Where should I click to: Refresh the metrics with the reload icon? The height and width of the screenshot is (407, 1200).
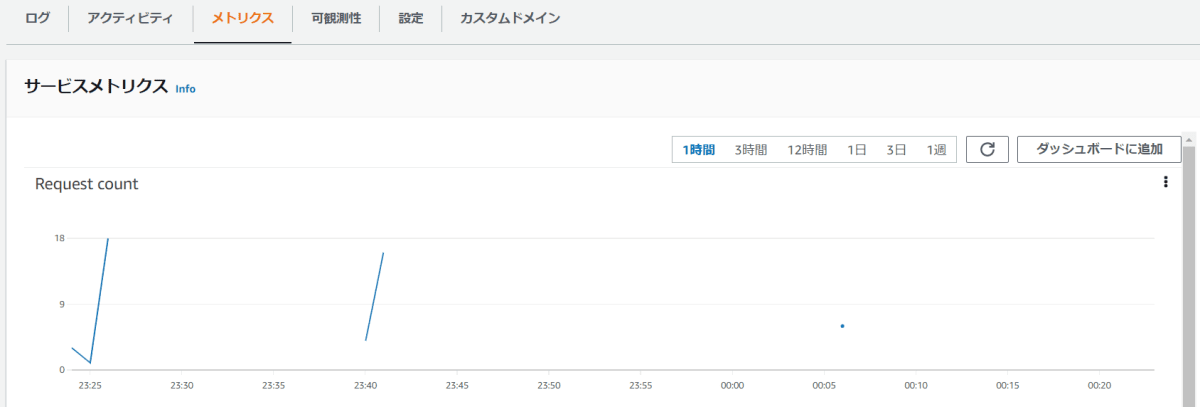pyautogui.click(x=987, y=149)
